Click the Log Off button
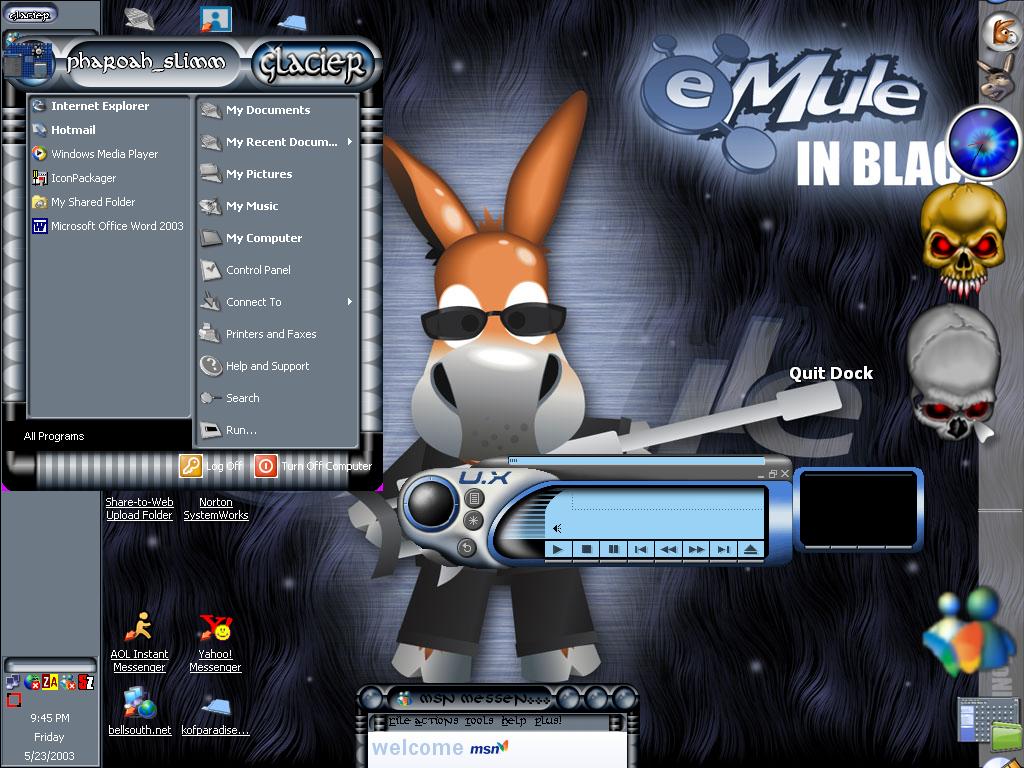1024x768 pixels. click(212, 466)
